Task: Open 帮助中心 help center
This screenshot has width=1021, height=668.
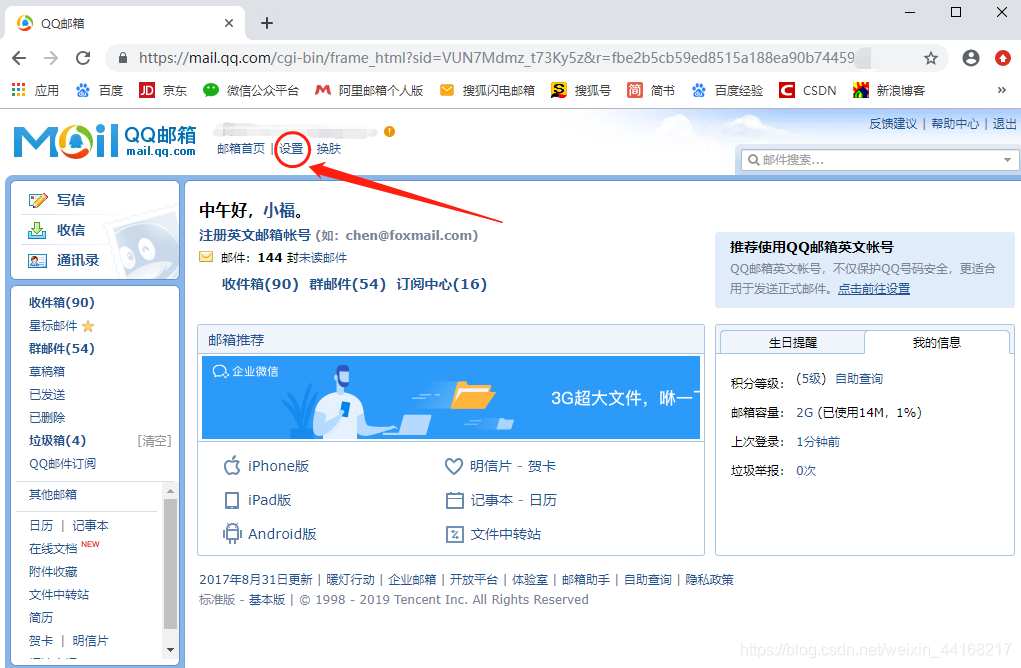Action: 955,124
